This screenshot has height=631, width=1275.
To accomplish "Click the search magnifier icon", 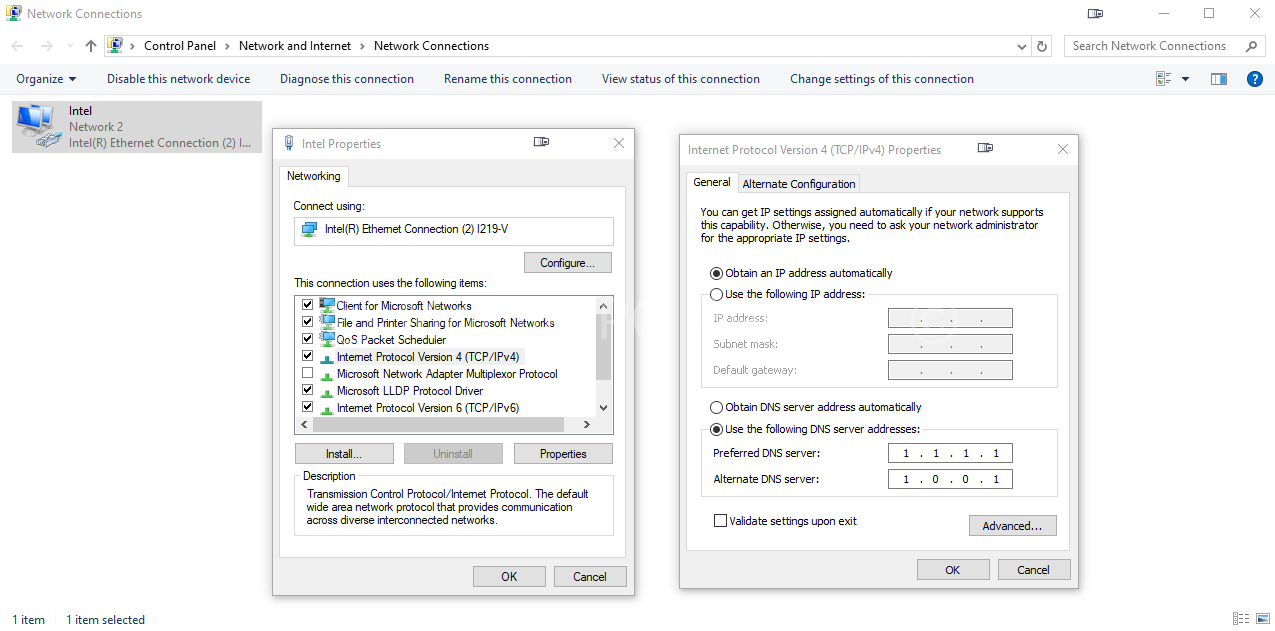I will pyautogui.click(x=1251, y=46).
